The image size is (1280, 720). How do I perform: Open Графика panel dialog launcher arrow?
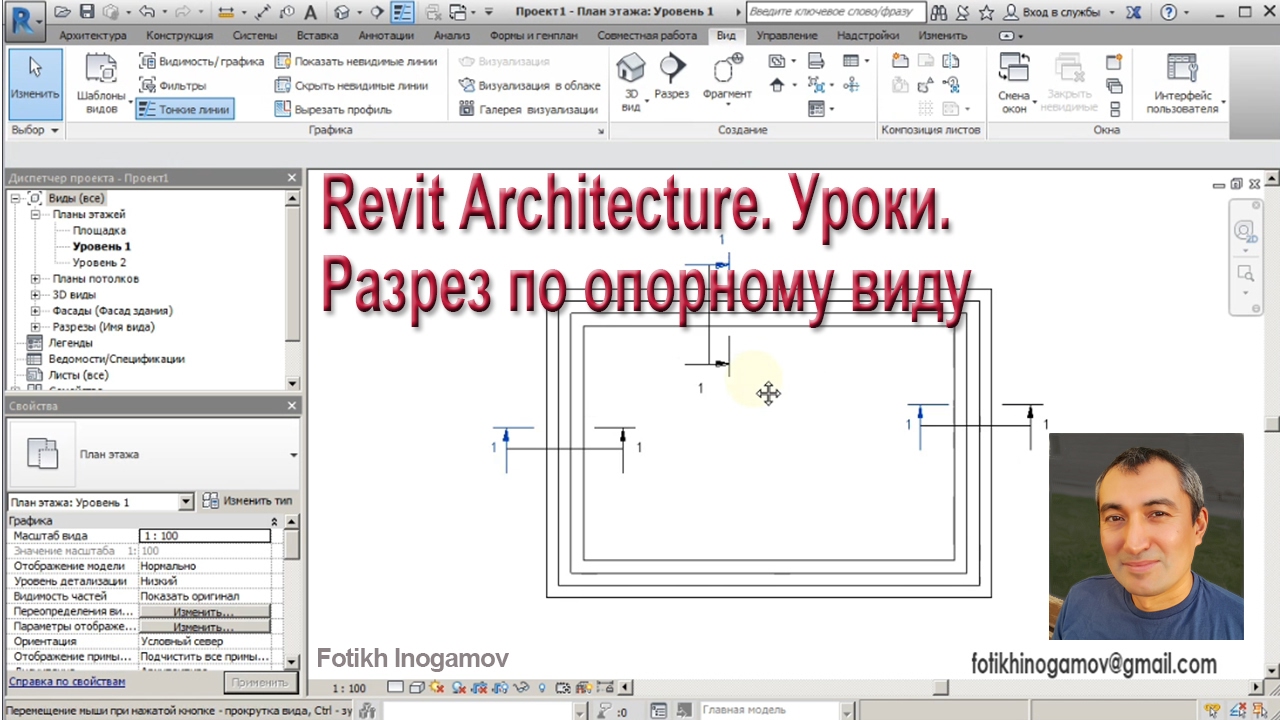[601, 131]
